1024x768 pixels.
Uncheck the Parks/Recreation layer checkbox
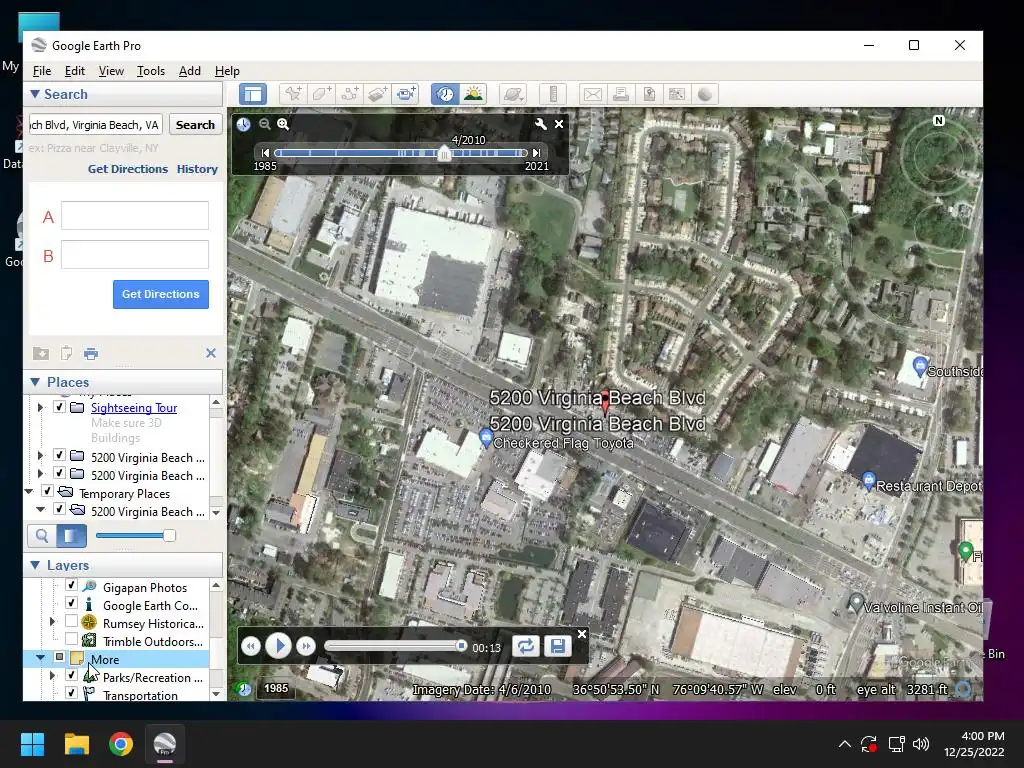pyautogui.click(x=71, y=675)
